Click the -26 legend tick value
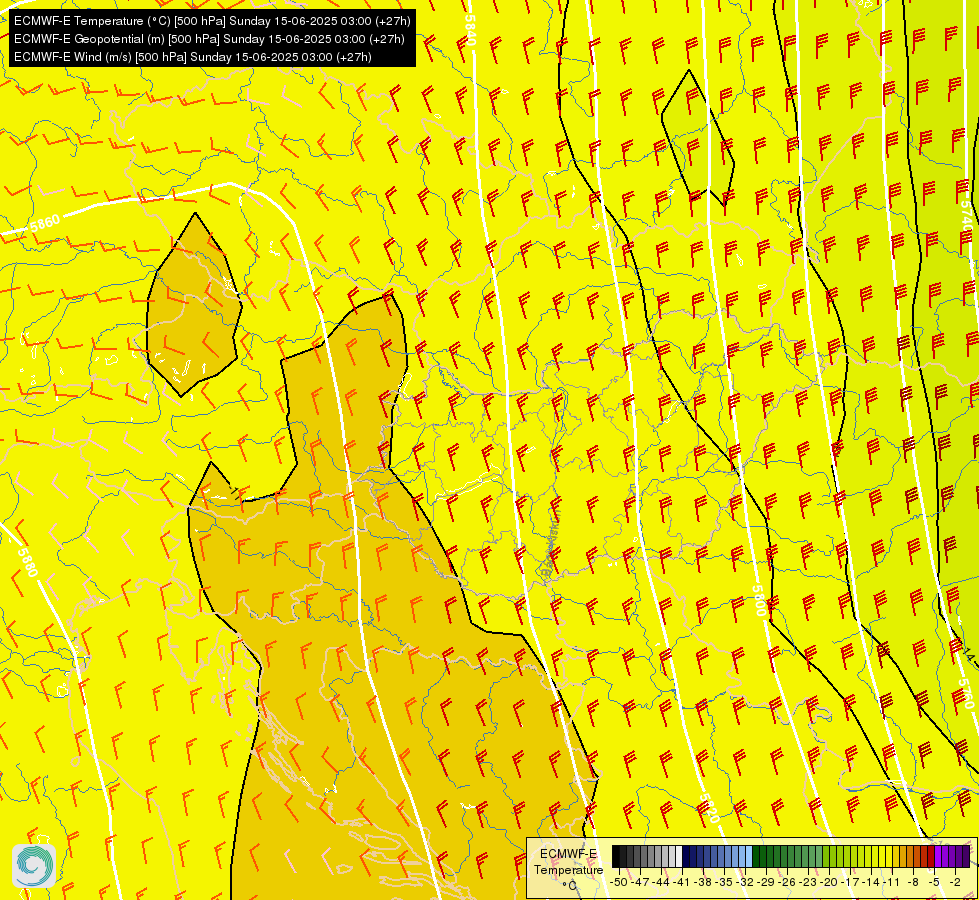 point(787,882)
